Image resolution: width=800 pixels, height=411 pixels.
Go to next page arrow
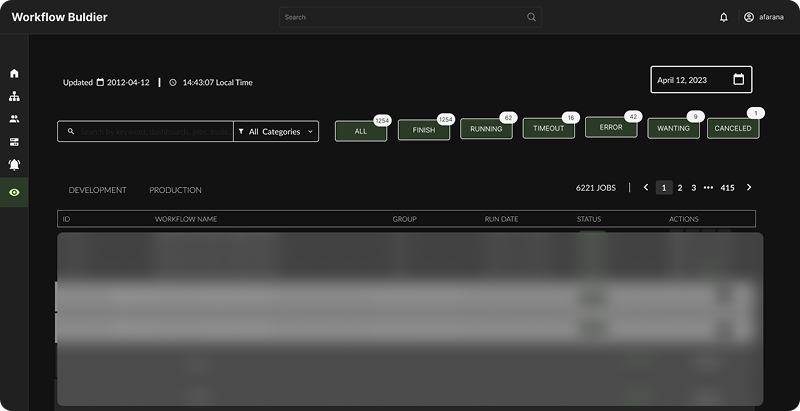(x=749, y=187)
